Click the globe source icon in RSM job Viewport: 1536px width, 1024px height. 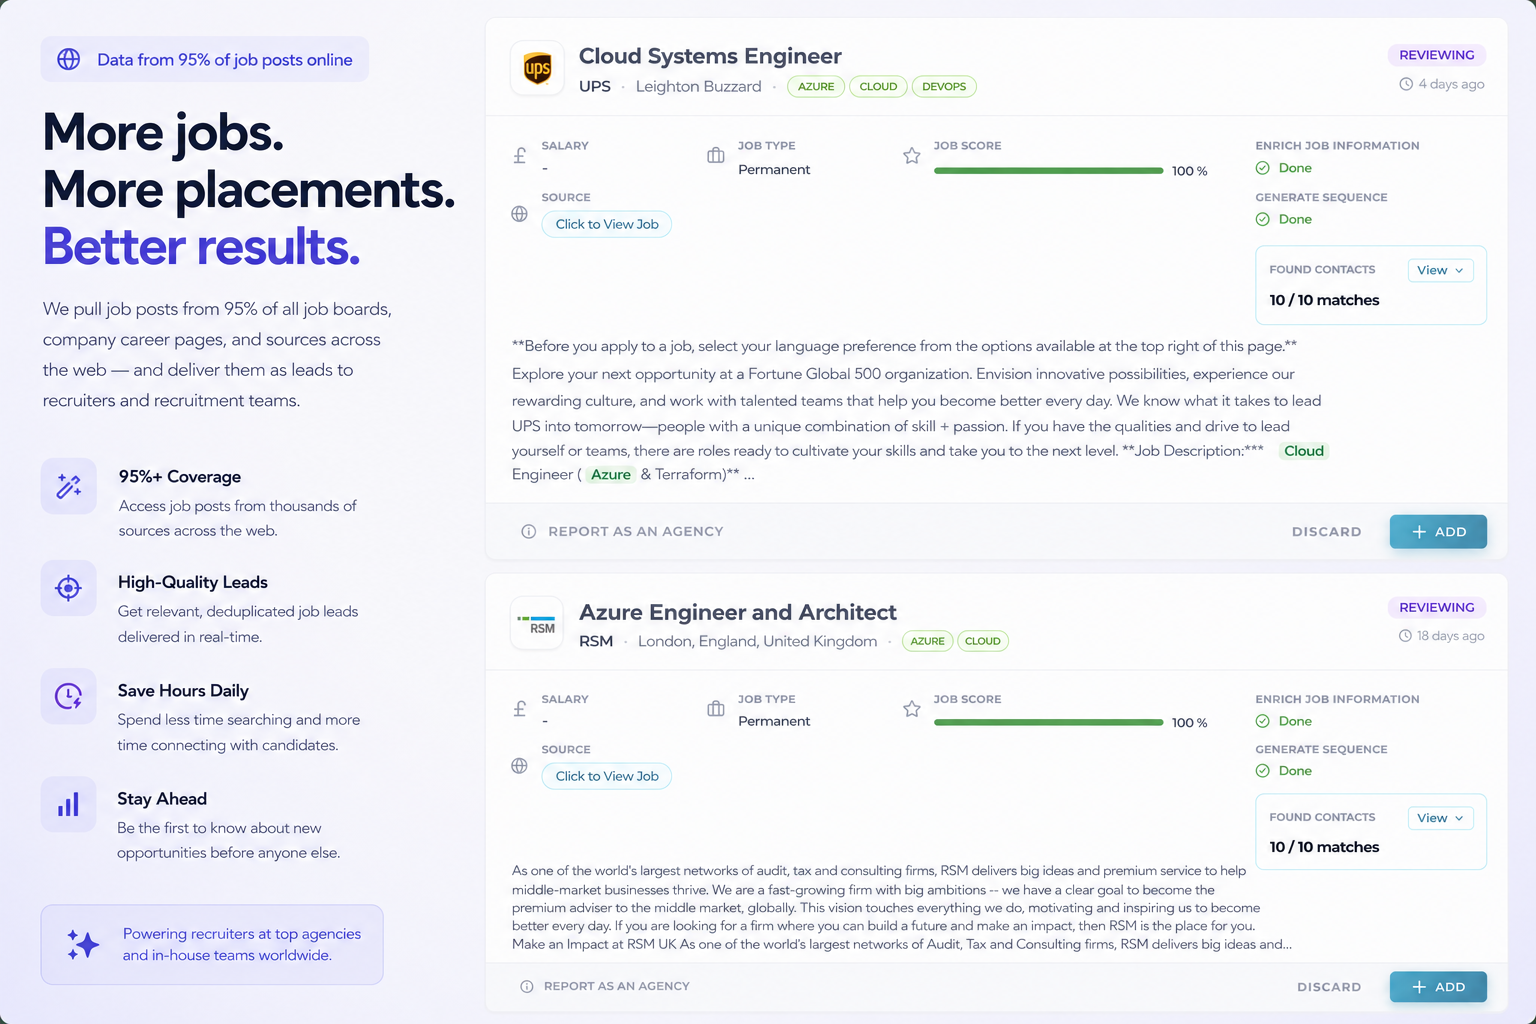tap(520, 766)
